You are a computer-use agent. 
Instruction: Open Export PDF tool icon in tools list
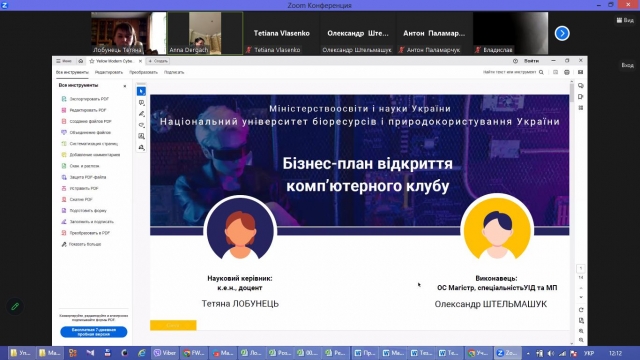tap(64, 99)
